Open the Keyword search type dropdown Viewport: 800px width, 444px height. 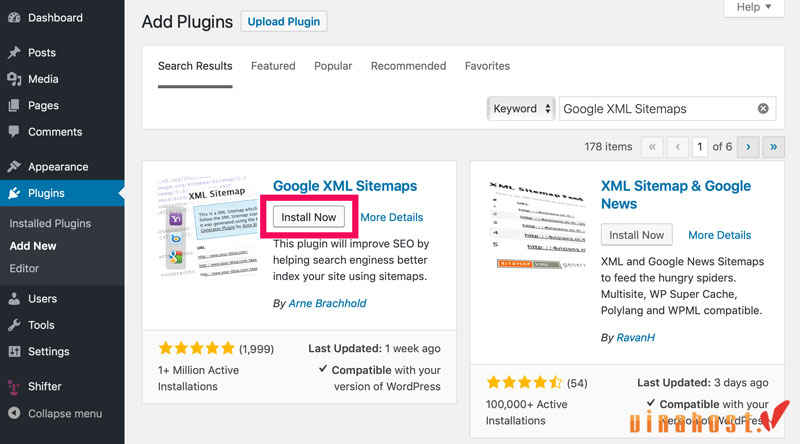click(x=521, y=109)
